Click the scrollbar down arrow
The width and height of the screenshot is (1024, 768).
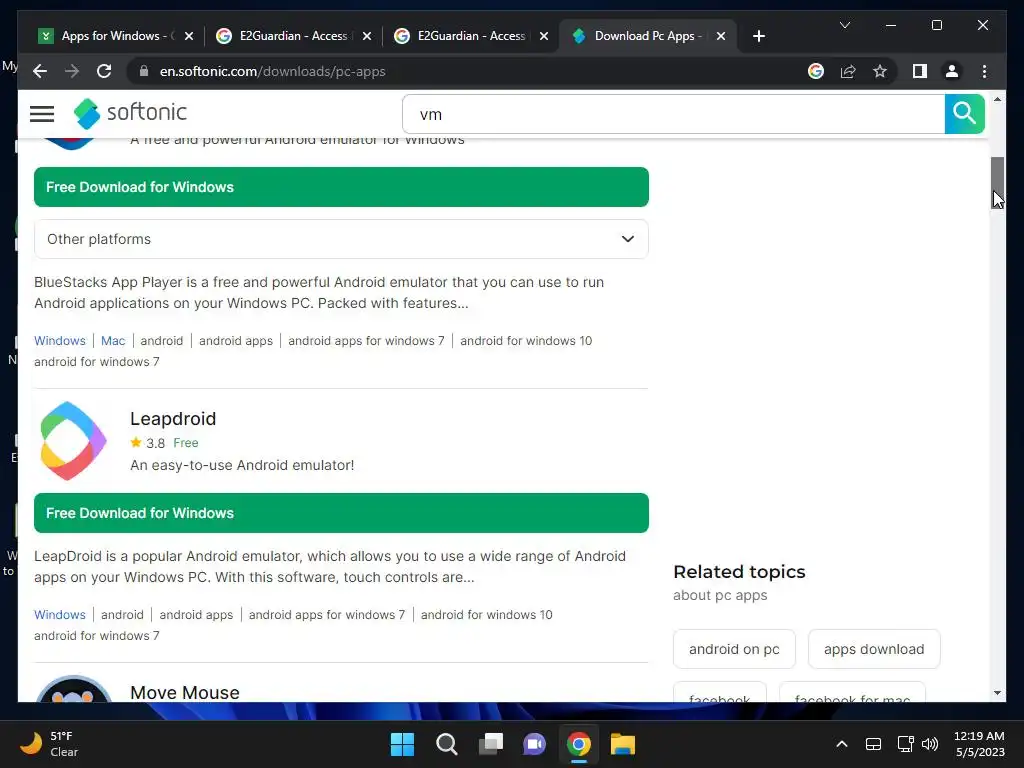(997, 693)
